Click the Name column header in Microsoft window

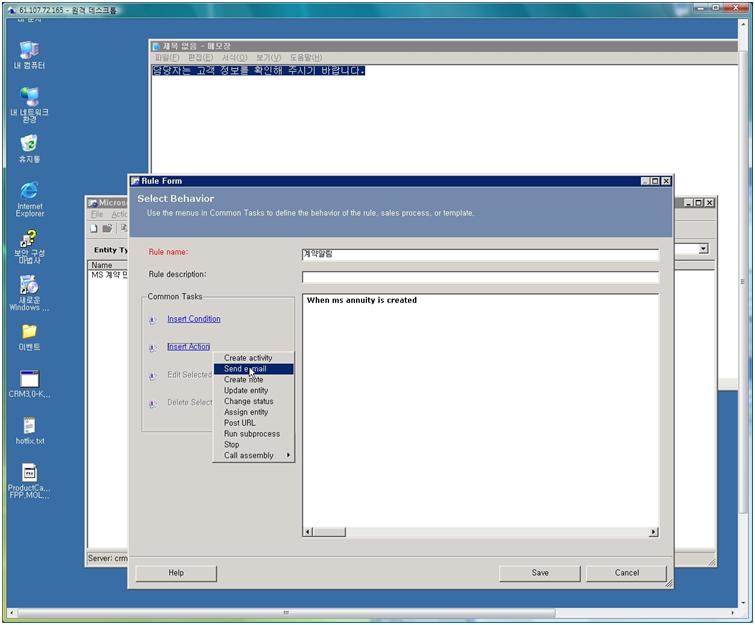tap(108, 265)
